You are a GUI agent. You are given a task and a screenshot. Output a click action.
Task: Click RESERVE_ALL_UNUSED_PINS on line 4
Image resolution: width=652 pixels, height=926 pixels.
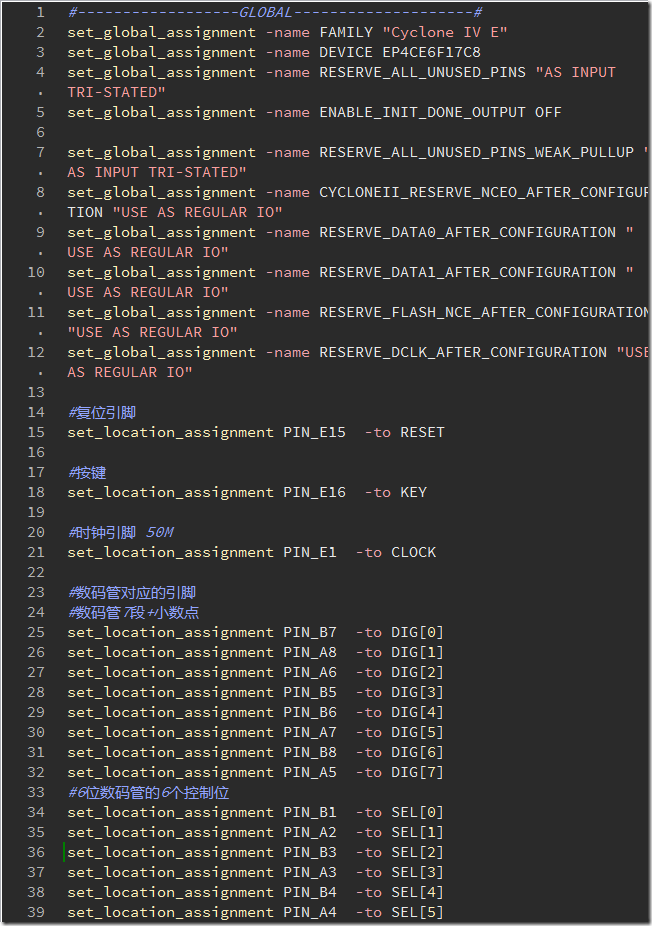(422, 73)
